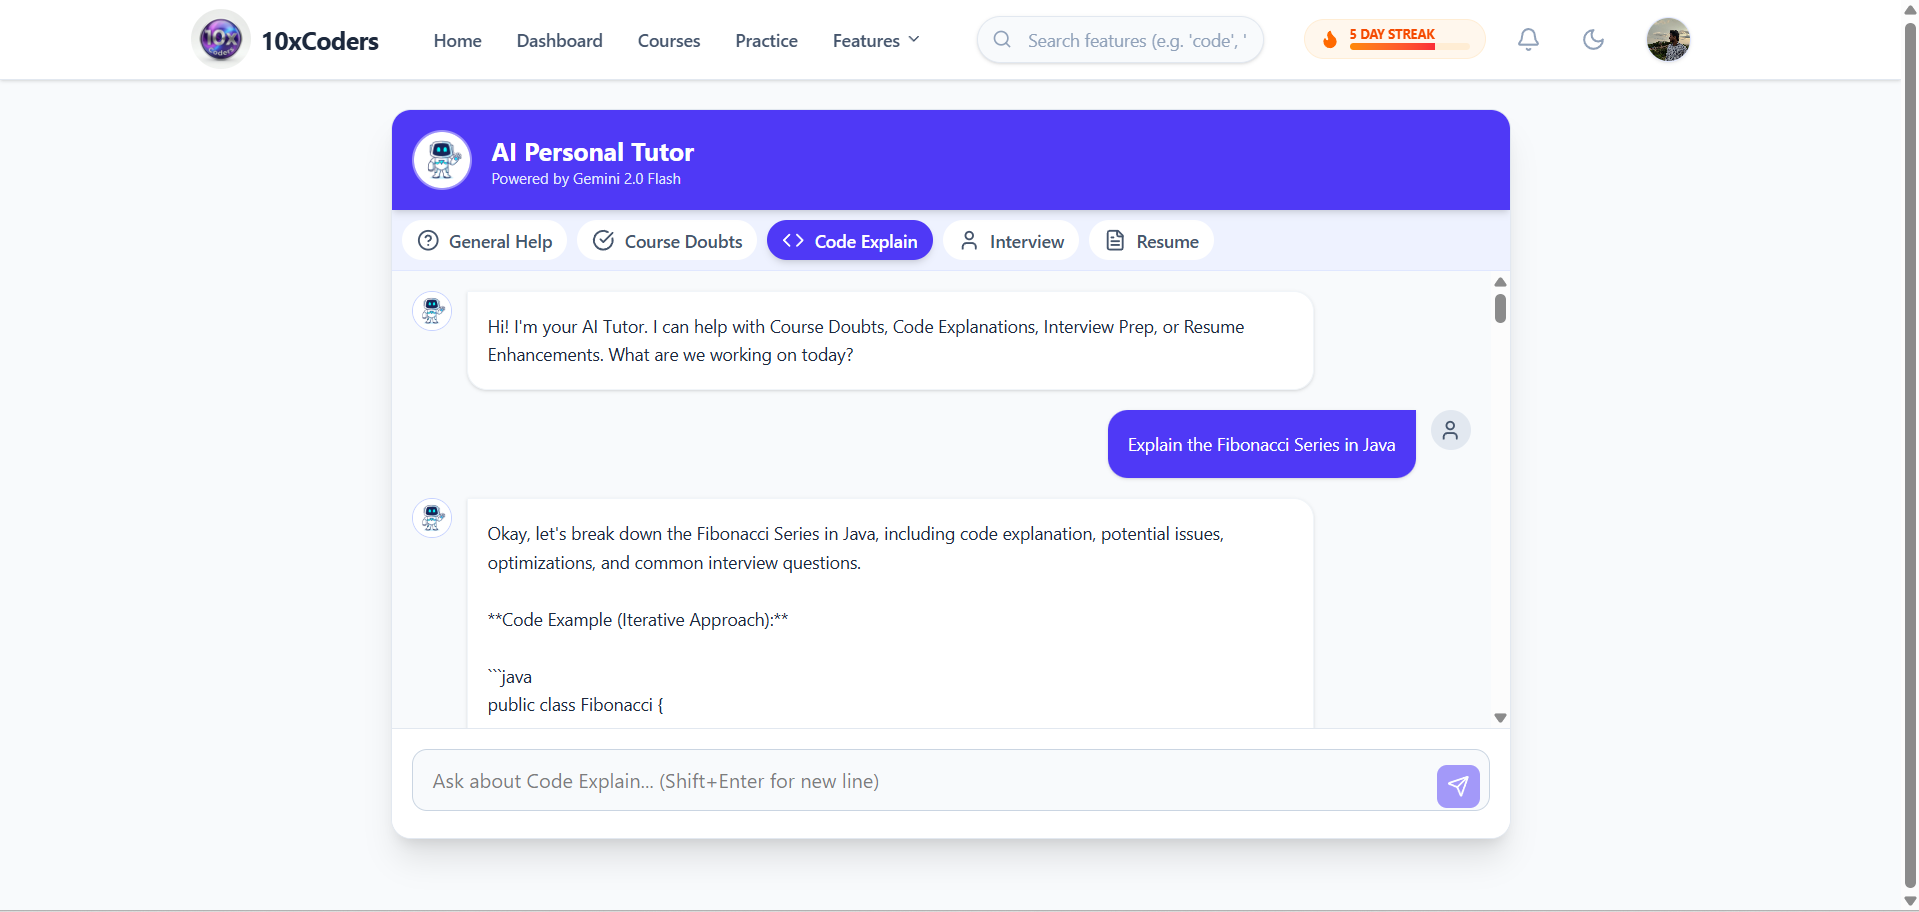The height and width of the screenshot is (912, 1919).
Task: Select the General Help tab
Action: (x=485, y=241)
